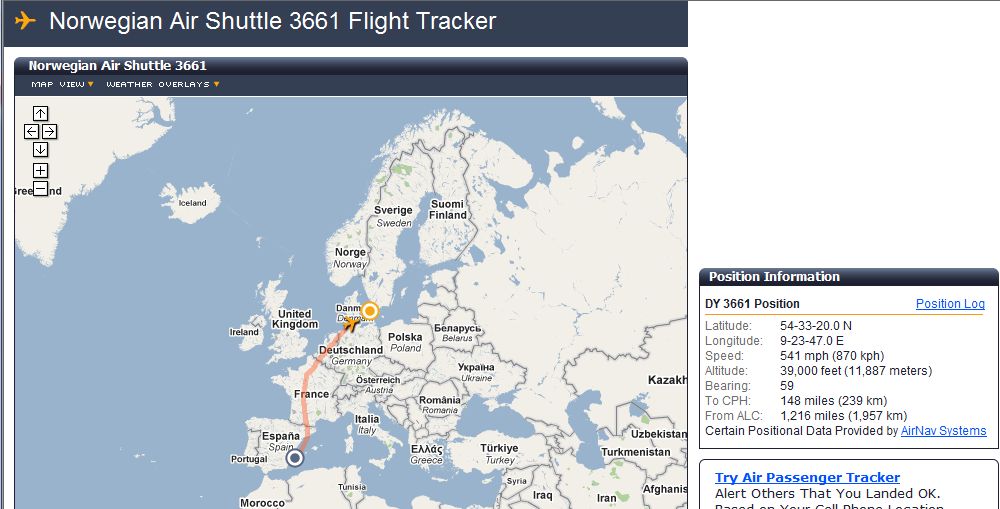Pan the map left with the left arrow
This screenshot has height=509, width=1000.
tap(31, 131)
